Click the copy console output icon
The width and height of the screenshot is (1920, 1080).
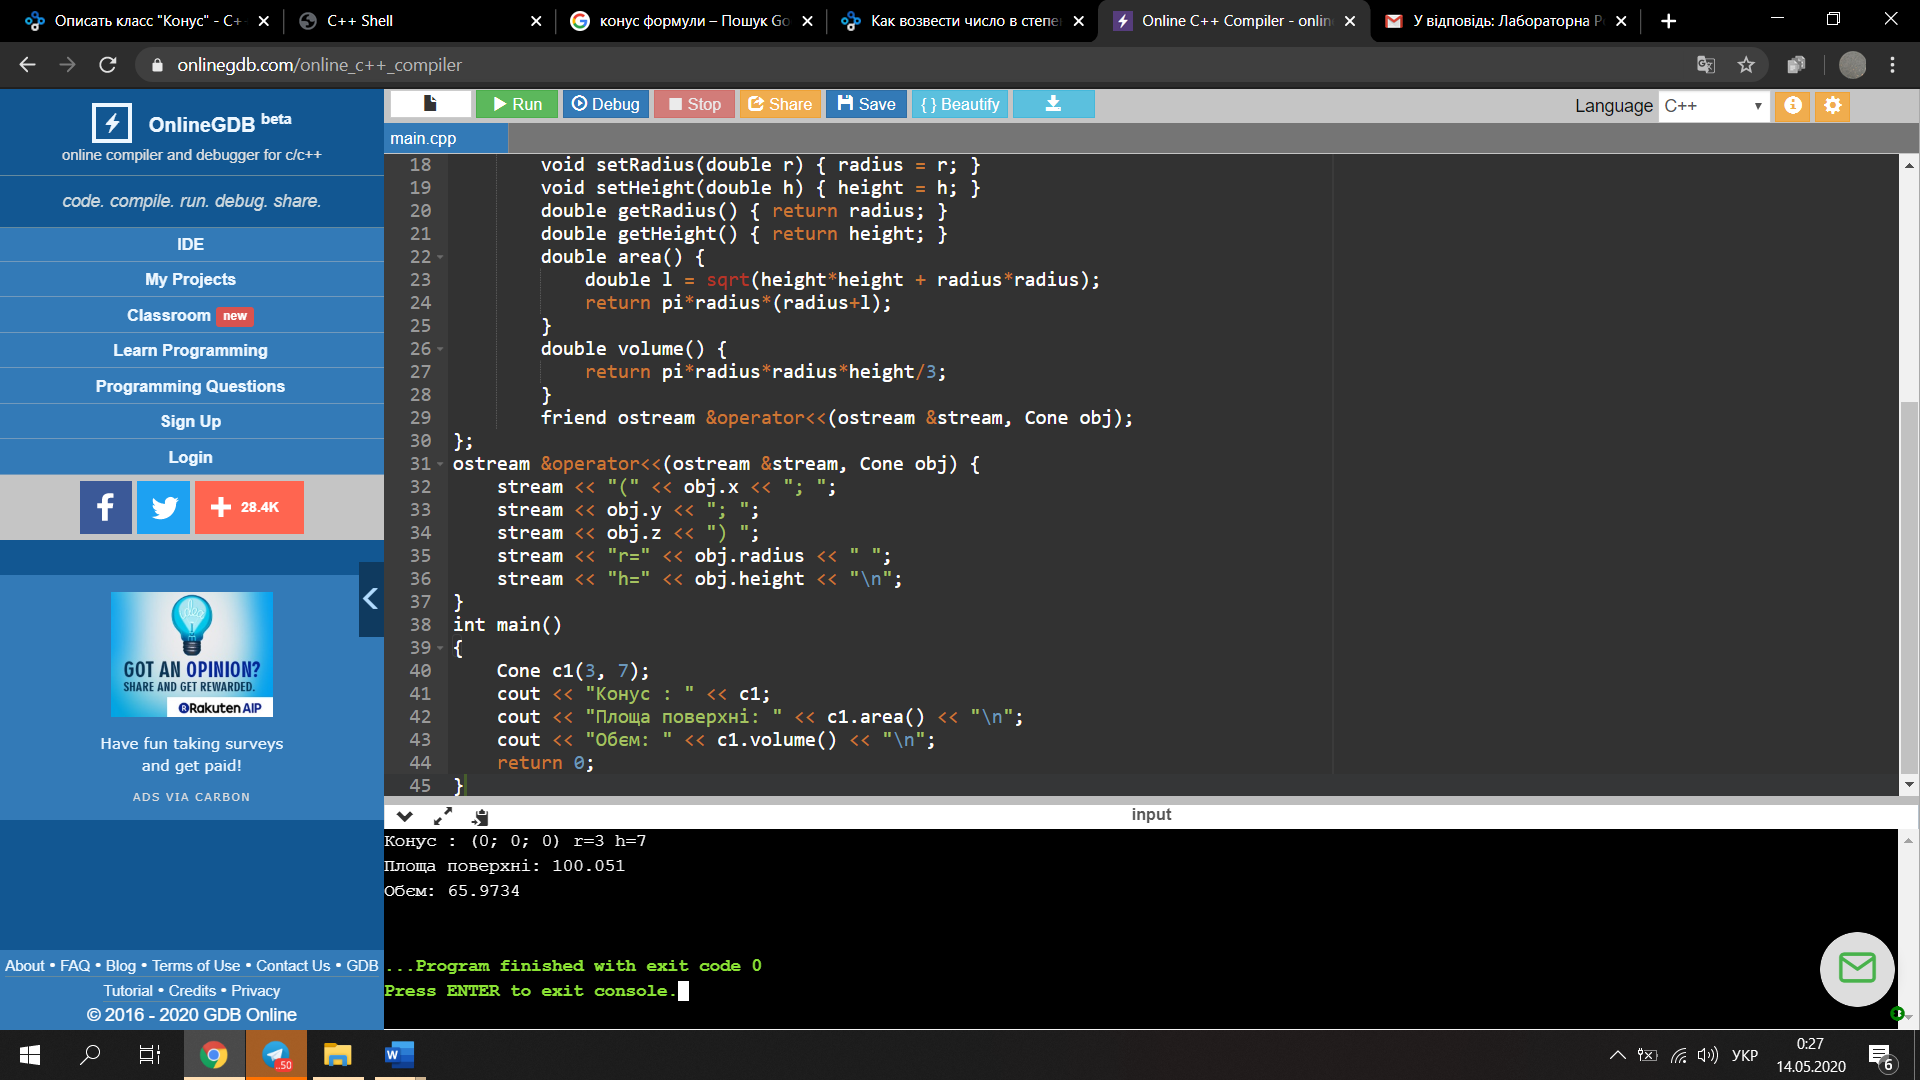tap(481, 816)
